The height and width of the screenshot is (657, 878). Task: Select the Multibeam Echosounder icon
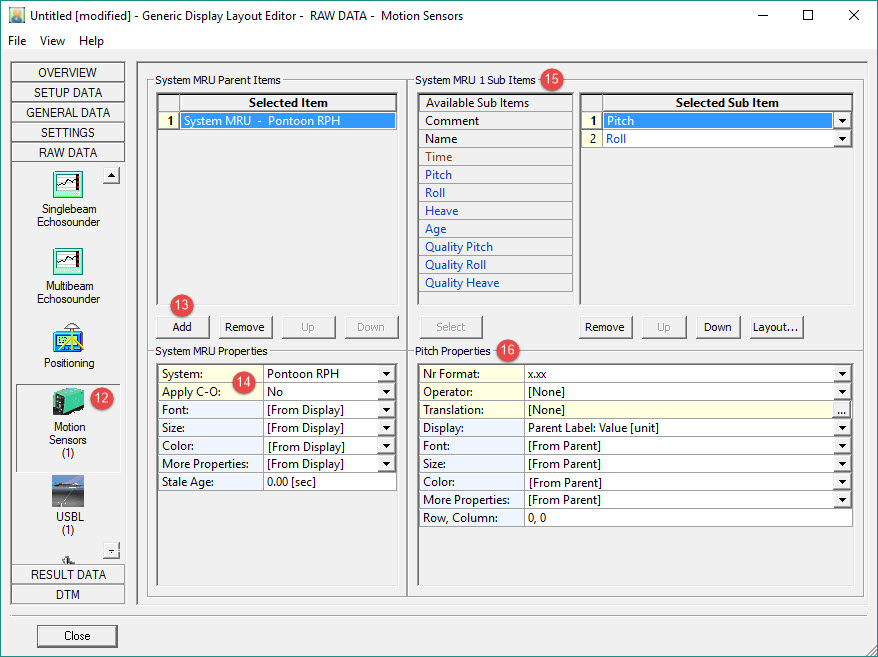(68, 262)
